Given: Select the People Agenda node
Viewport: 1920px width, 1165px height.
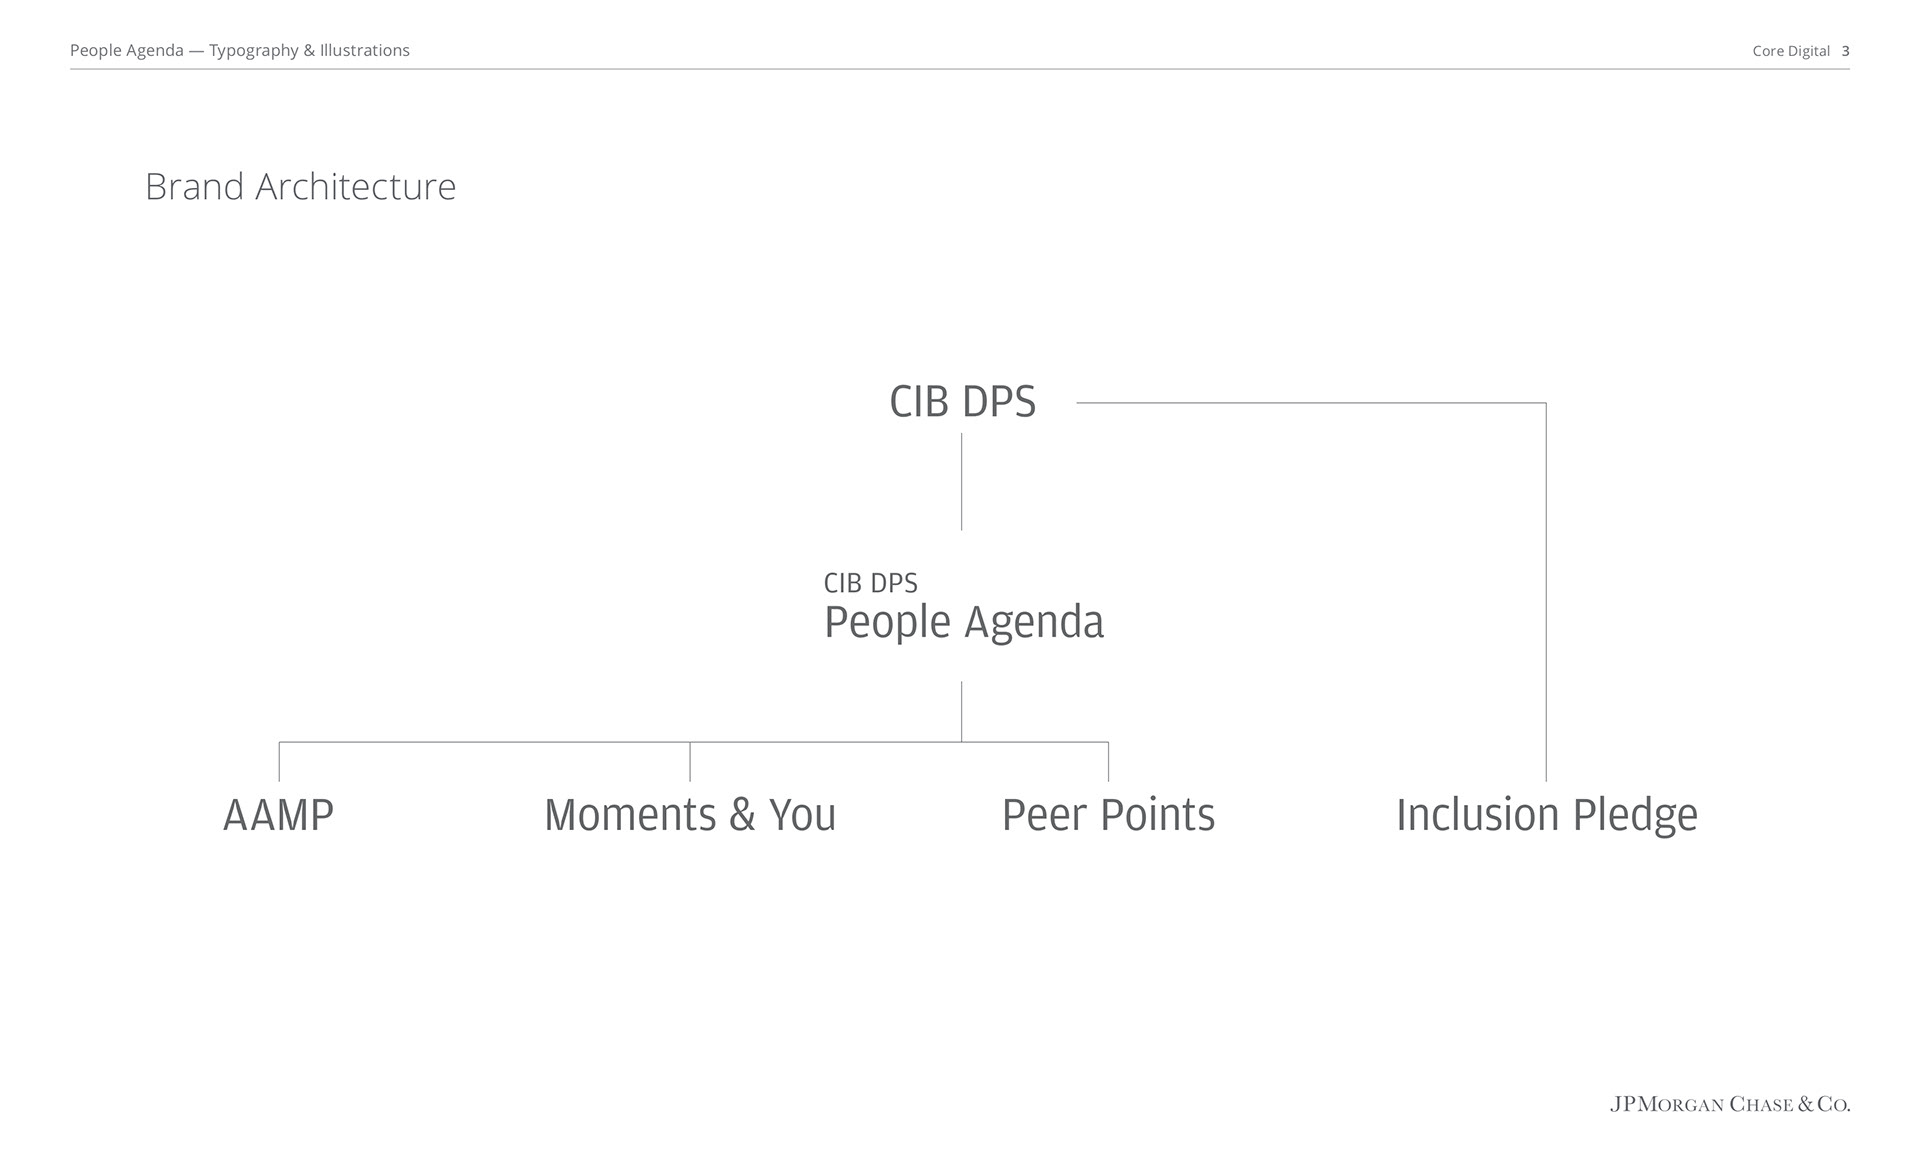Looking at the screenshot, I should (964, 622).
